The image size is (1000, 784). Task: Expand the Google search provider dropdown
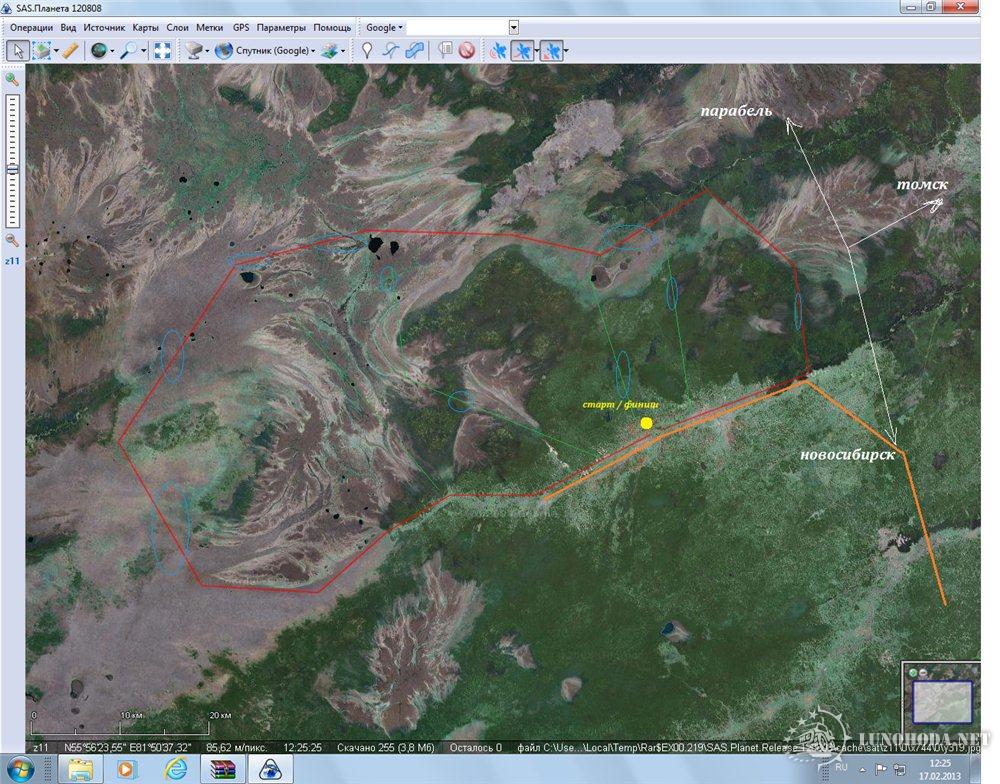click(x=384, y=28)
